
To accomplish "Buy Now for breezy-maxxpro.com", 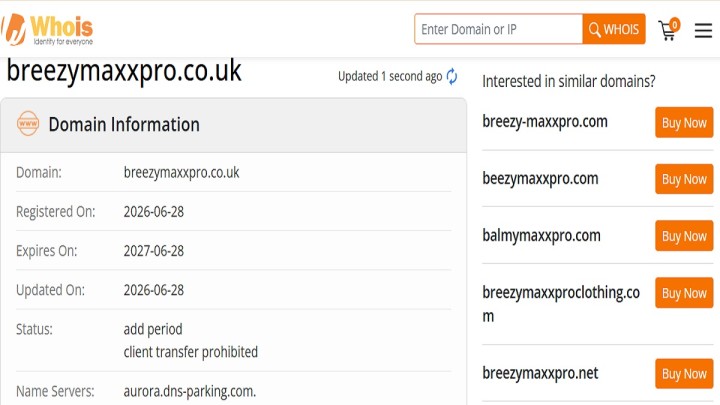I will 684,123.
